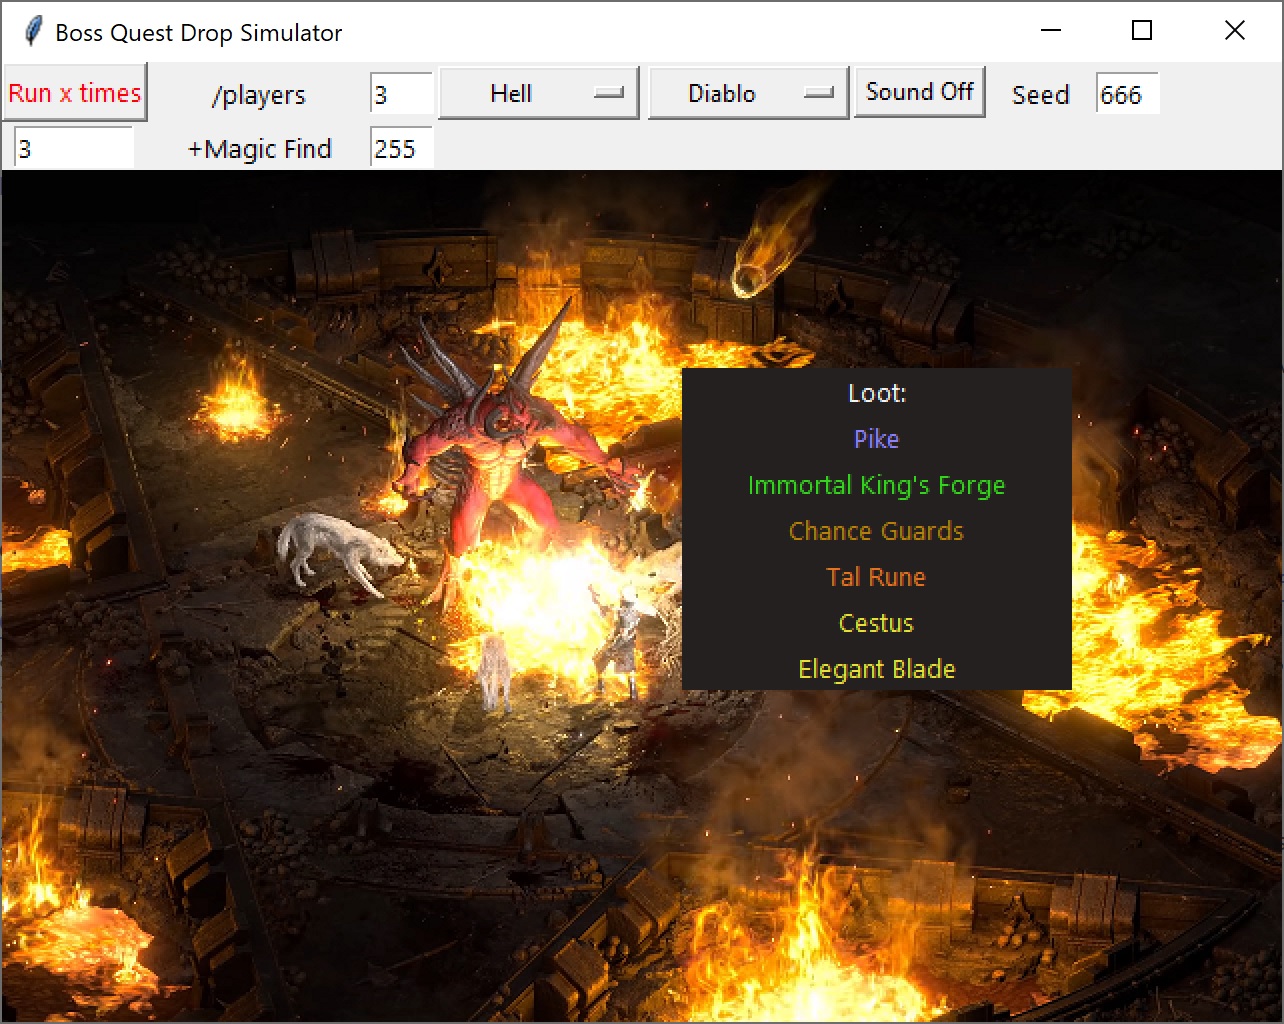Click the feather icon in title bar
1284x1024 pixels.
click(x=32, y=32)
